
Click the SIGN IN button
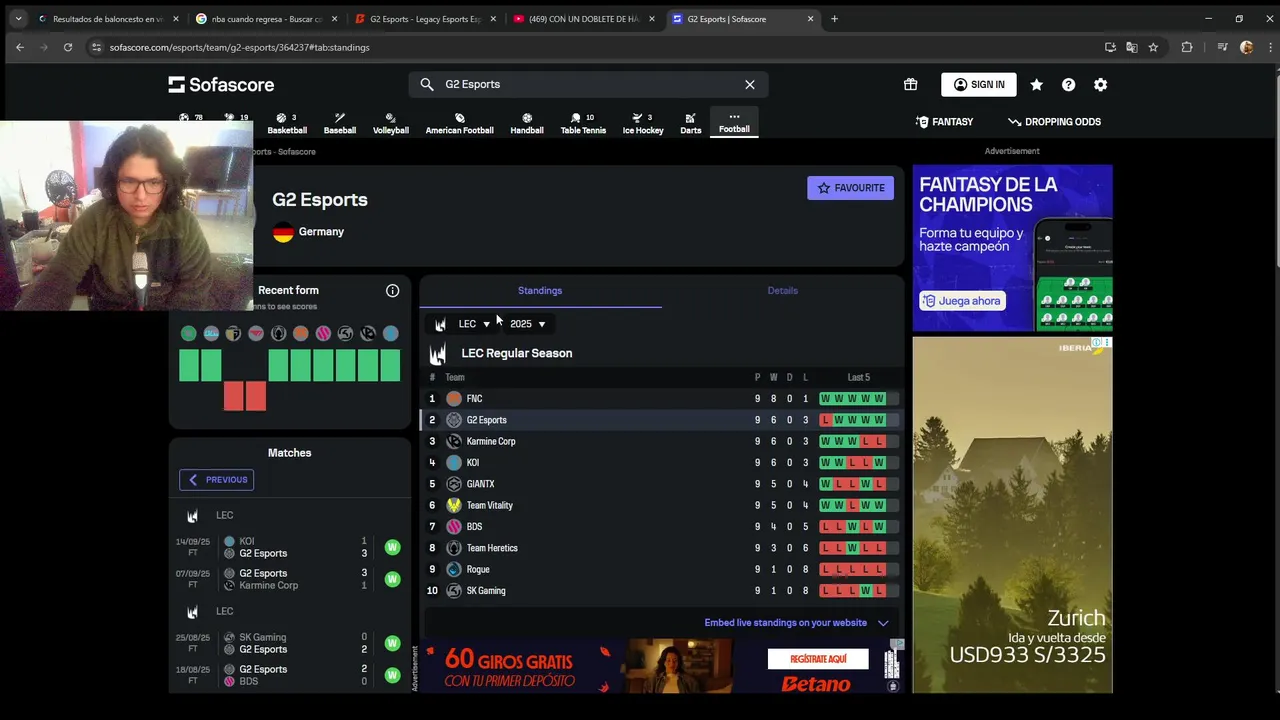pos(979,85)
